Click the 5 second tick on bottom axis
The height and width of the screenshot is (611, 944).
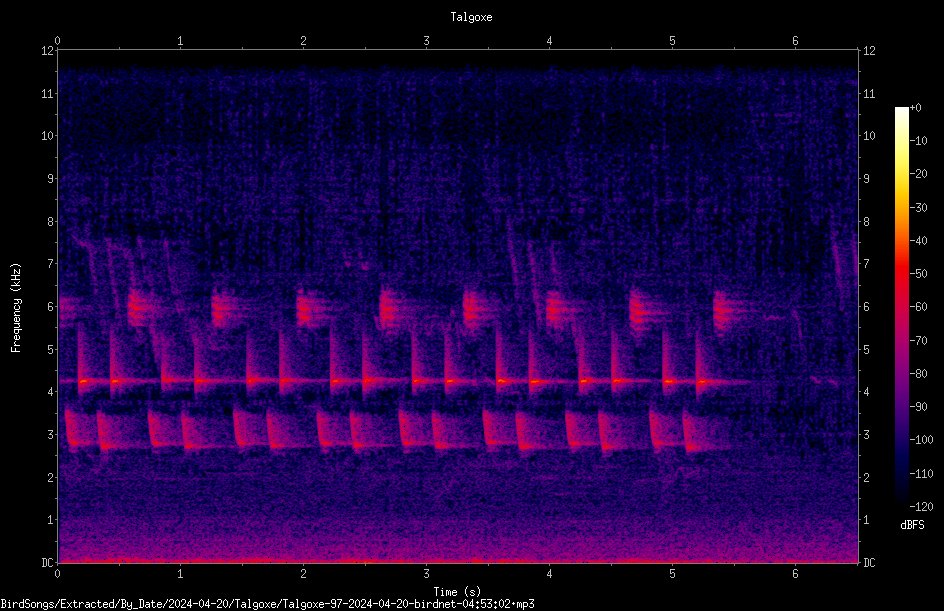[672, 574]
